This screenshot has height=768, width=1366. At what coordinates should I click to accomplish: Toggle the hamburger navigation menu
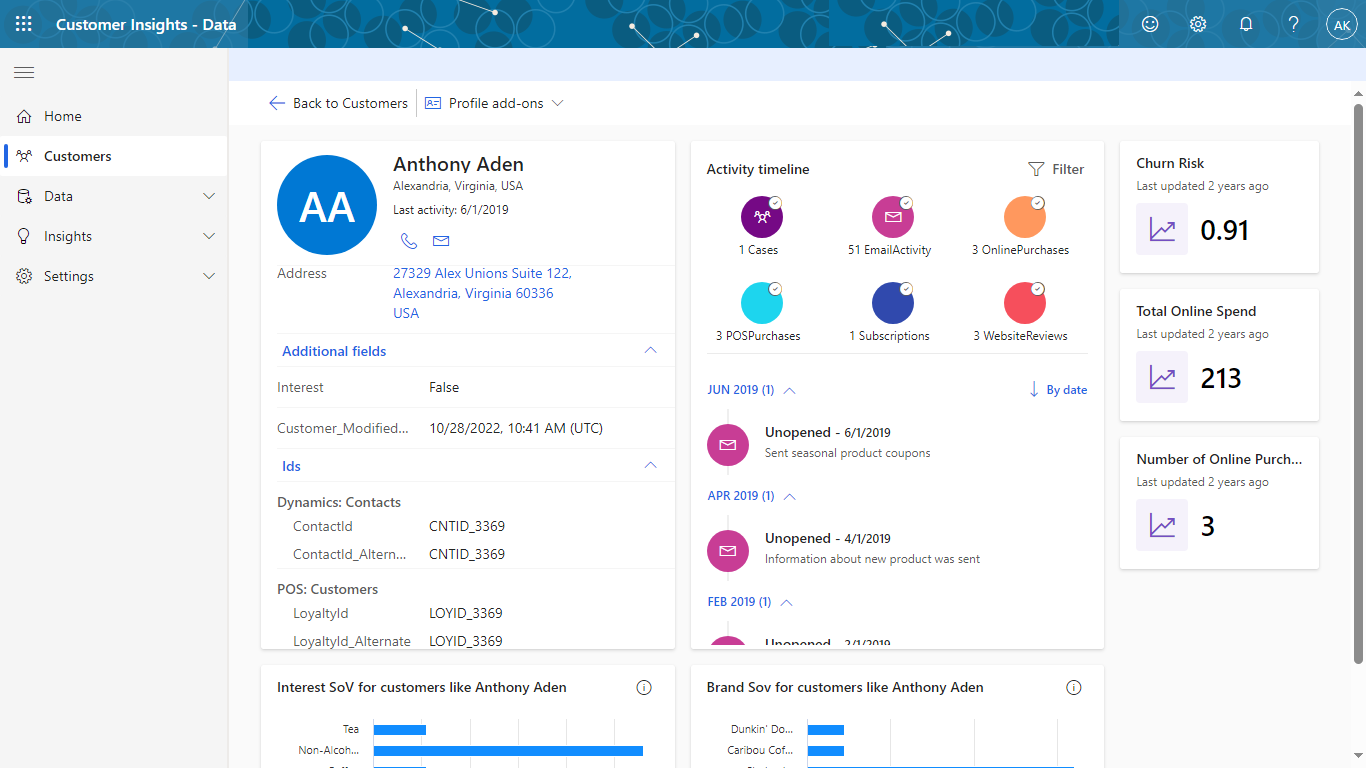point(24,72)
